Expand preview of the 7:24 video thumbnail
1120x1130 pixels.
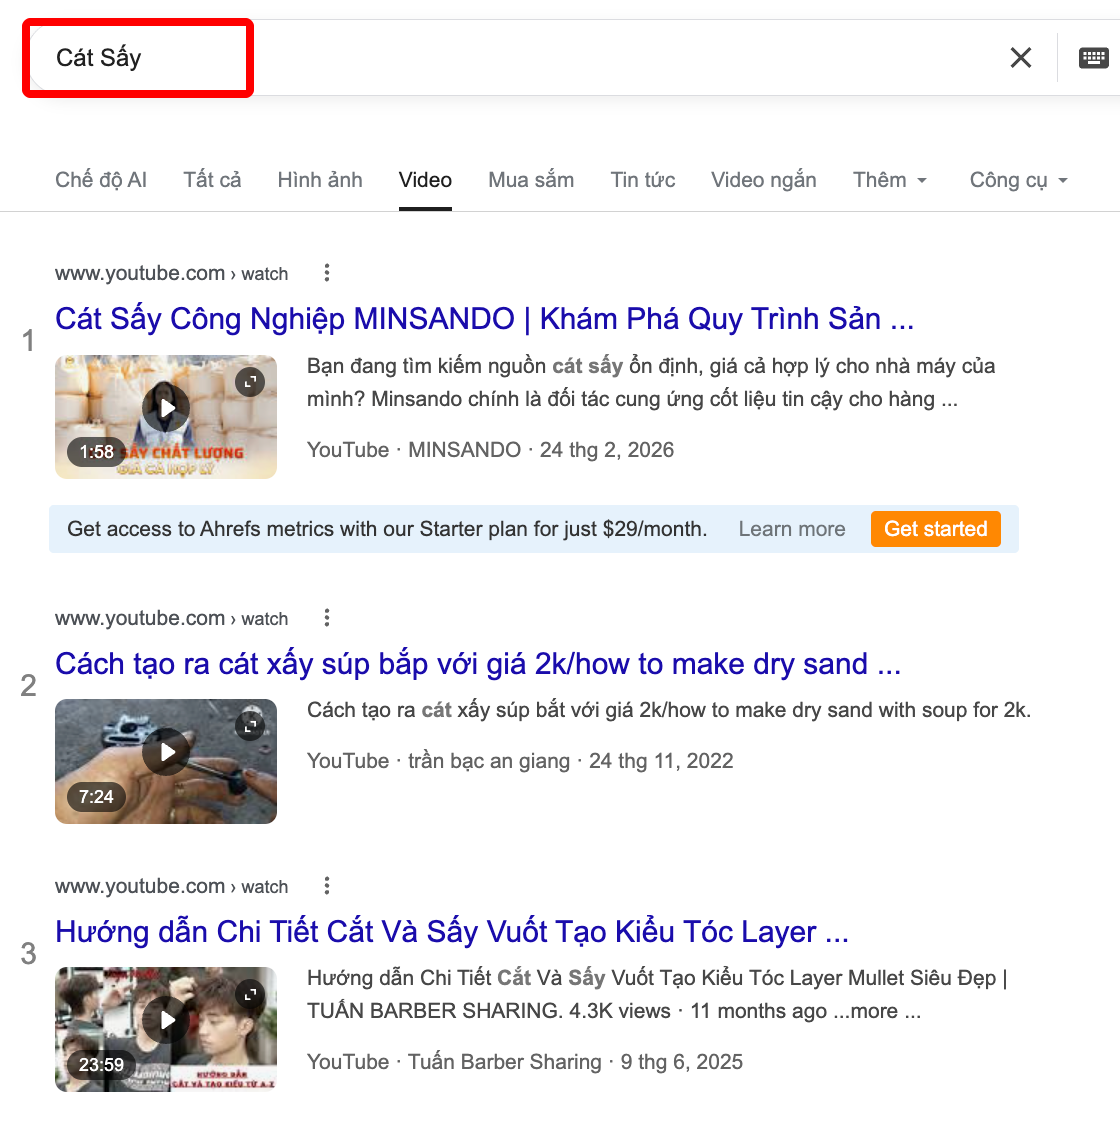(250, 726)
